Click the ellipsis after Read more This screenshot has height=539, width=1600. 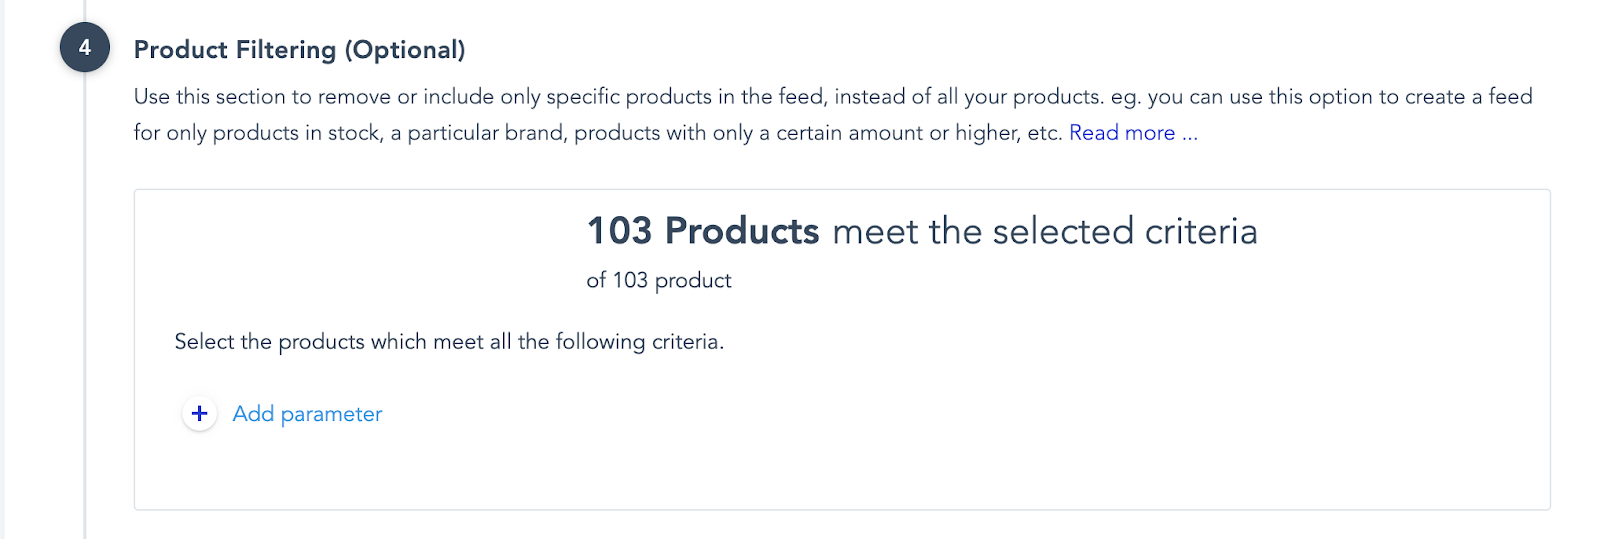pos(1190,133)
